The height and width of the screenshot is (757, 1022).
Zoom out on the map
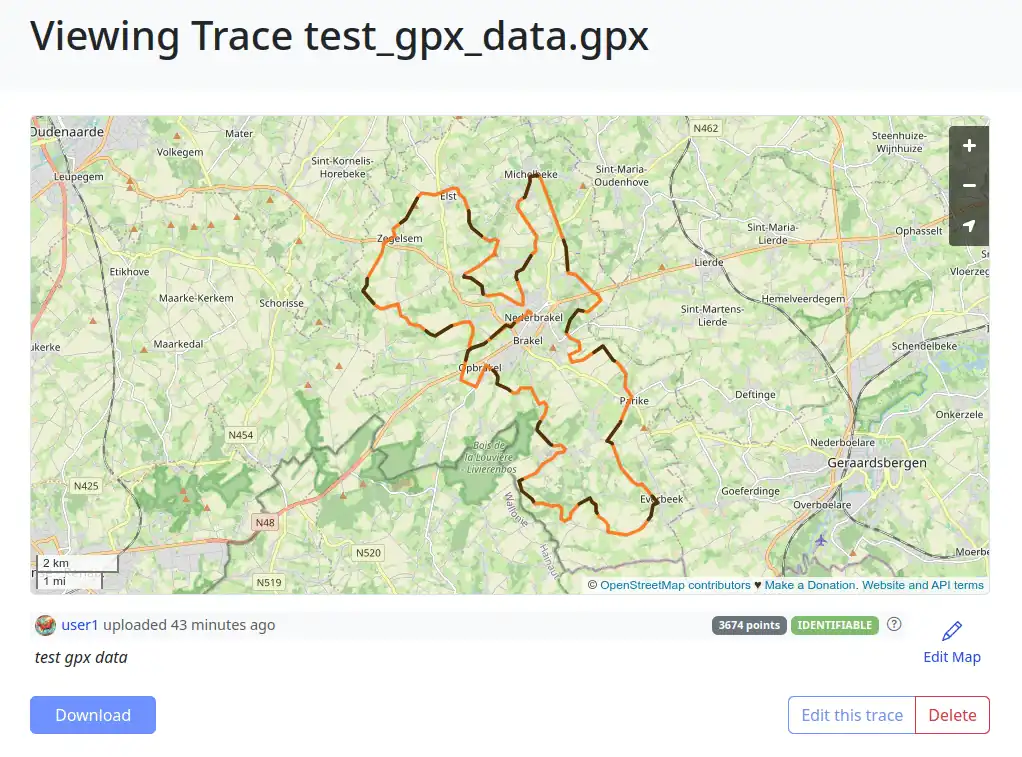click(968, 186)
